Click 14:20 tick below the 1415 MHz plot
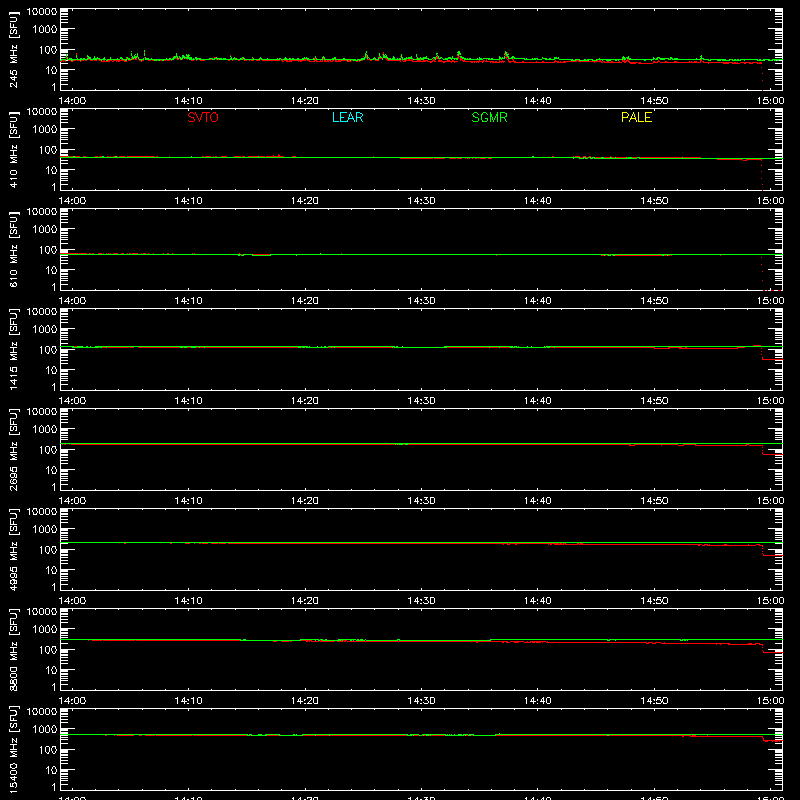800x800 pixels. tap(305, 401)
